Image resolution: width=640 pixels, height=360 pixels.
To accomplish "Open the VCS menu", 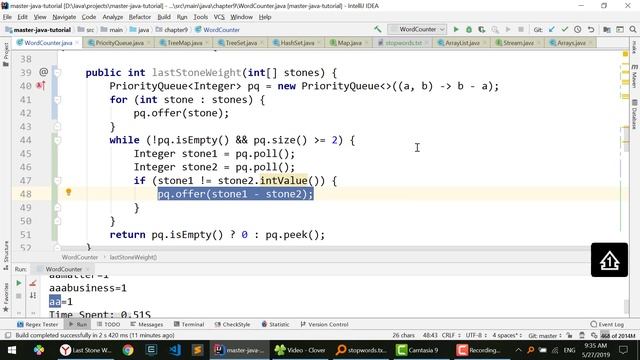I will click(219, 17).
